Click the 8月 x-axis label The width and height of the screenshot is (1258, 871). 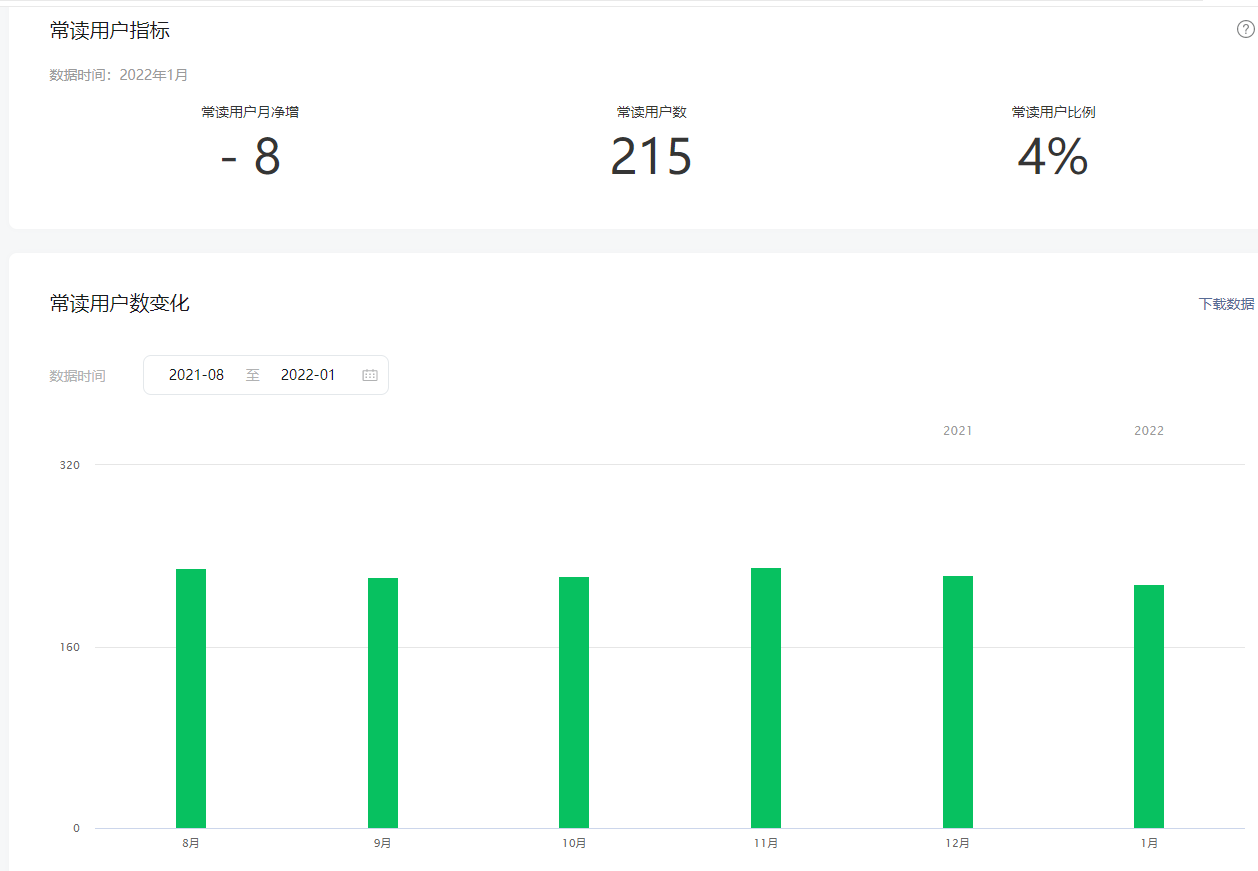(191, 844)
